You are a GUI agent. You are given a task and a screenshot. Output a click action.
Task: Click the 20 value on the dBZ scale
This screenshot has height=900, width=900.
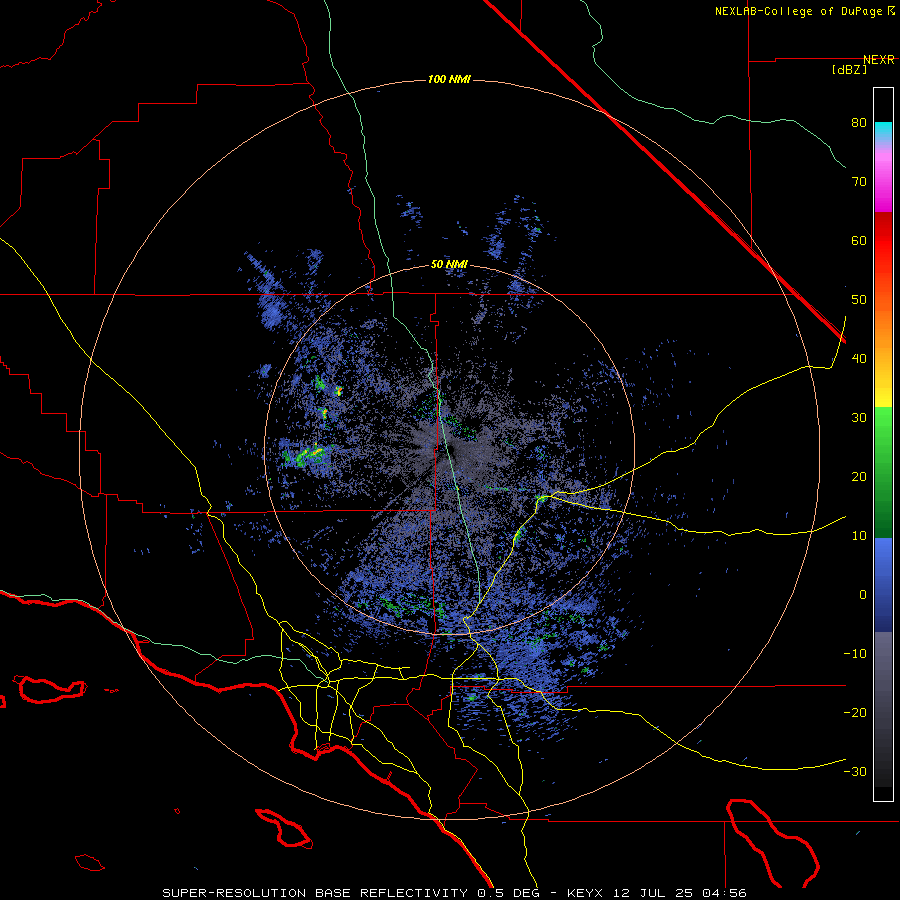(859, 477)
